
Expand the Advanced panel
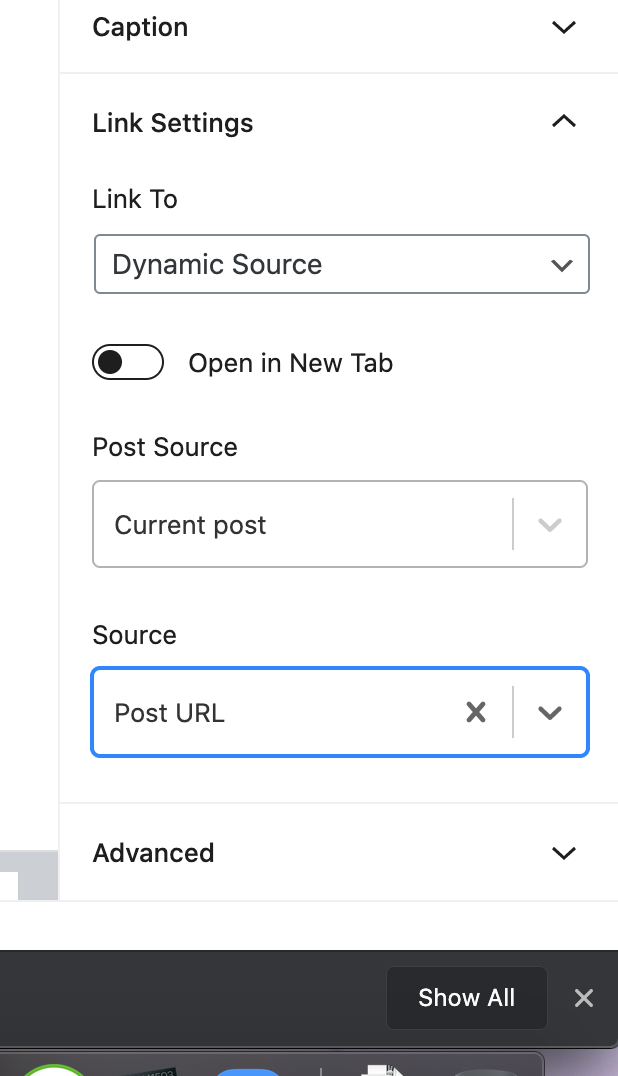tap(564, 853)
